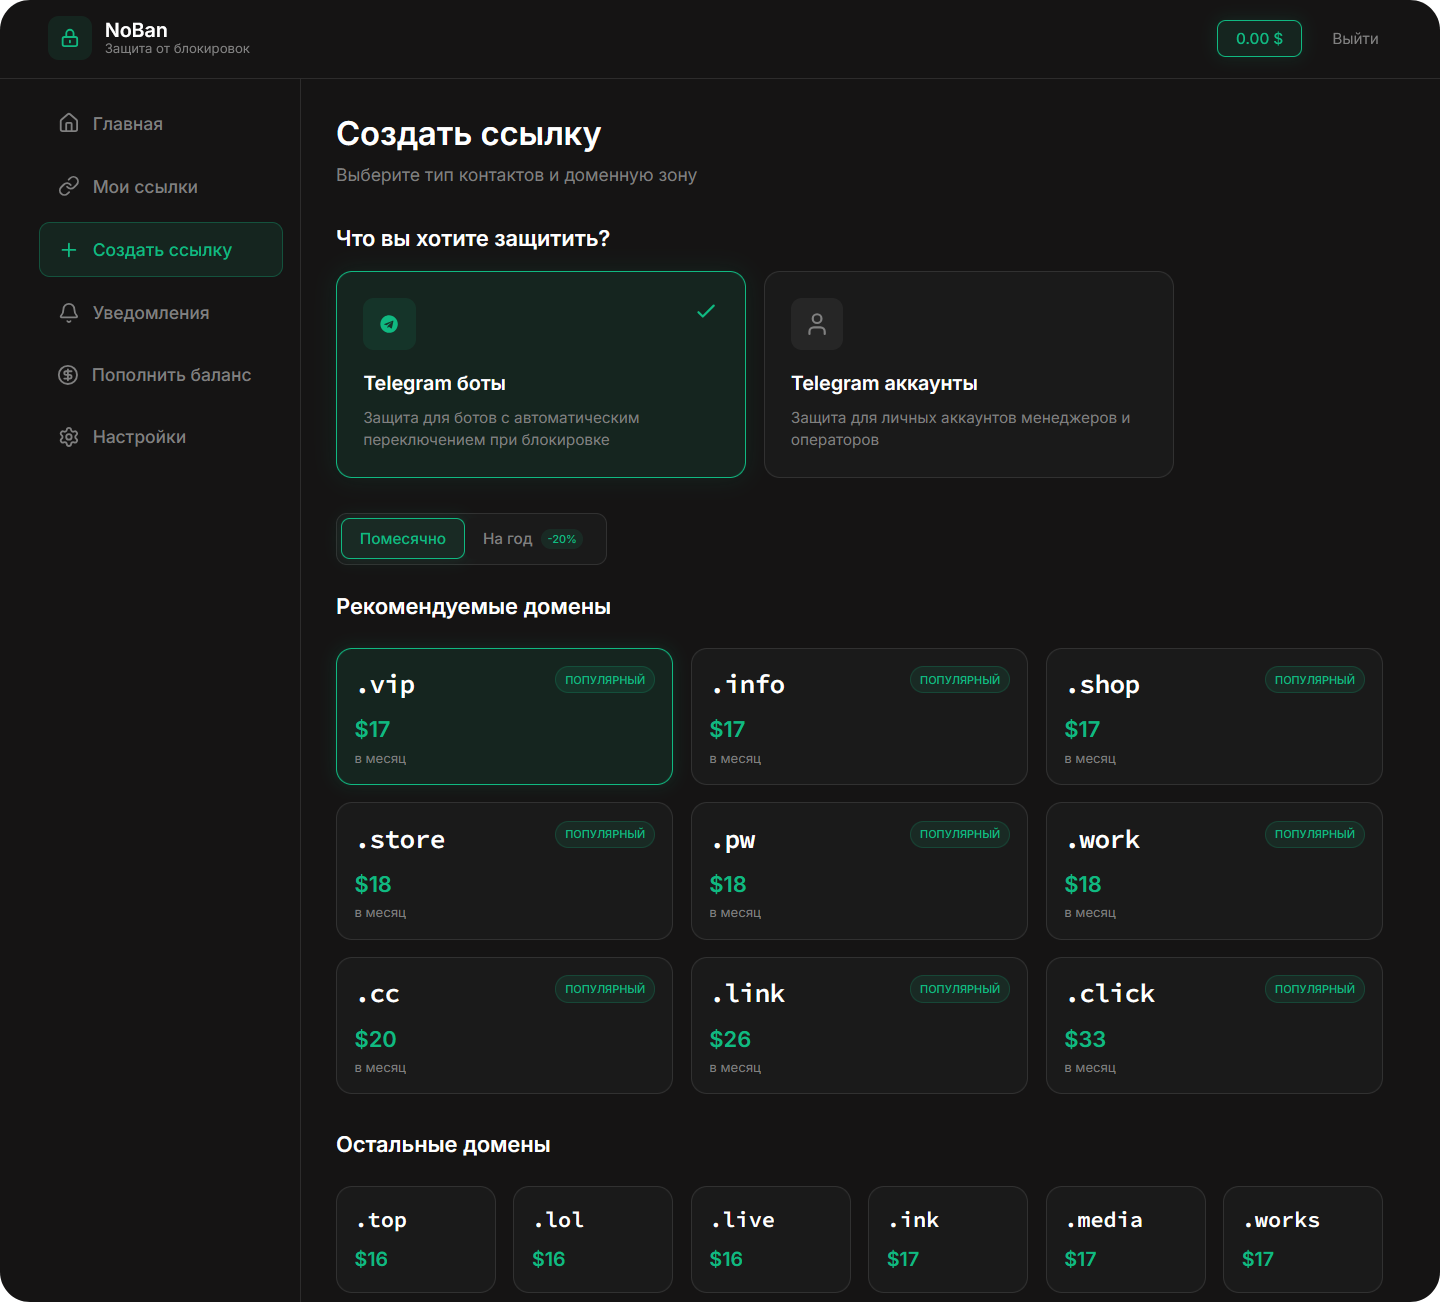
Task: Click the NoBan lock logo icon
Action: [70, 39]
